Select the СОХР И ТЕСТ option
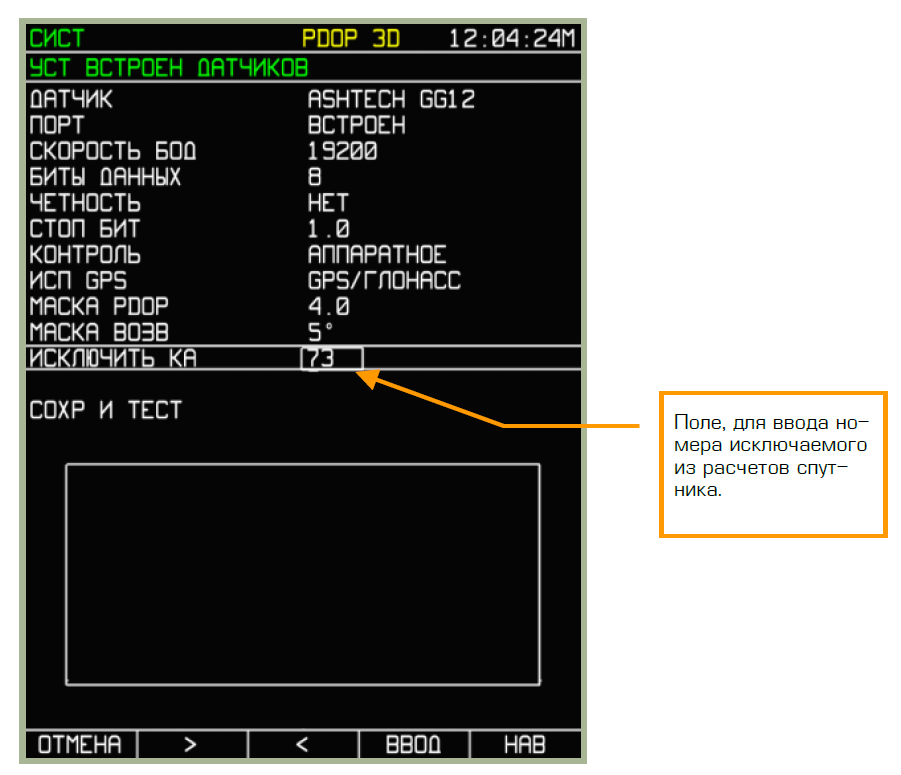Screen dimensions: 901x775 pos(106,410)
